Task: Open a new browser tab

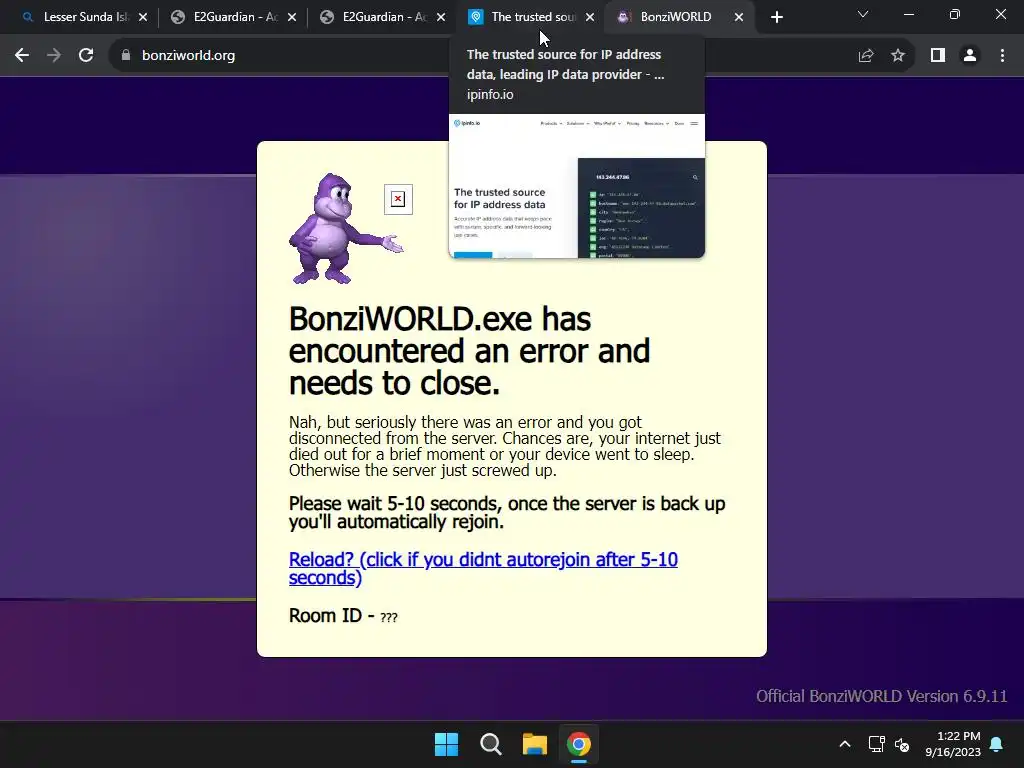Action: (776, 17)
